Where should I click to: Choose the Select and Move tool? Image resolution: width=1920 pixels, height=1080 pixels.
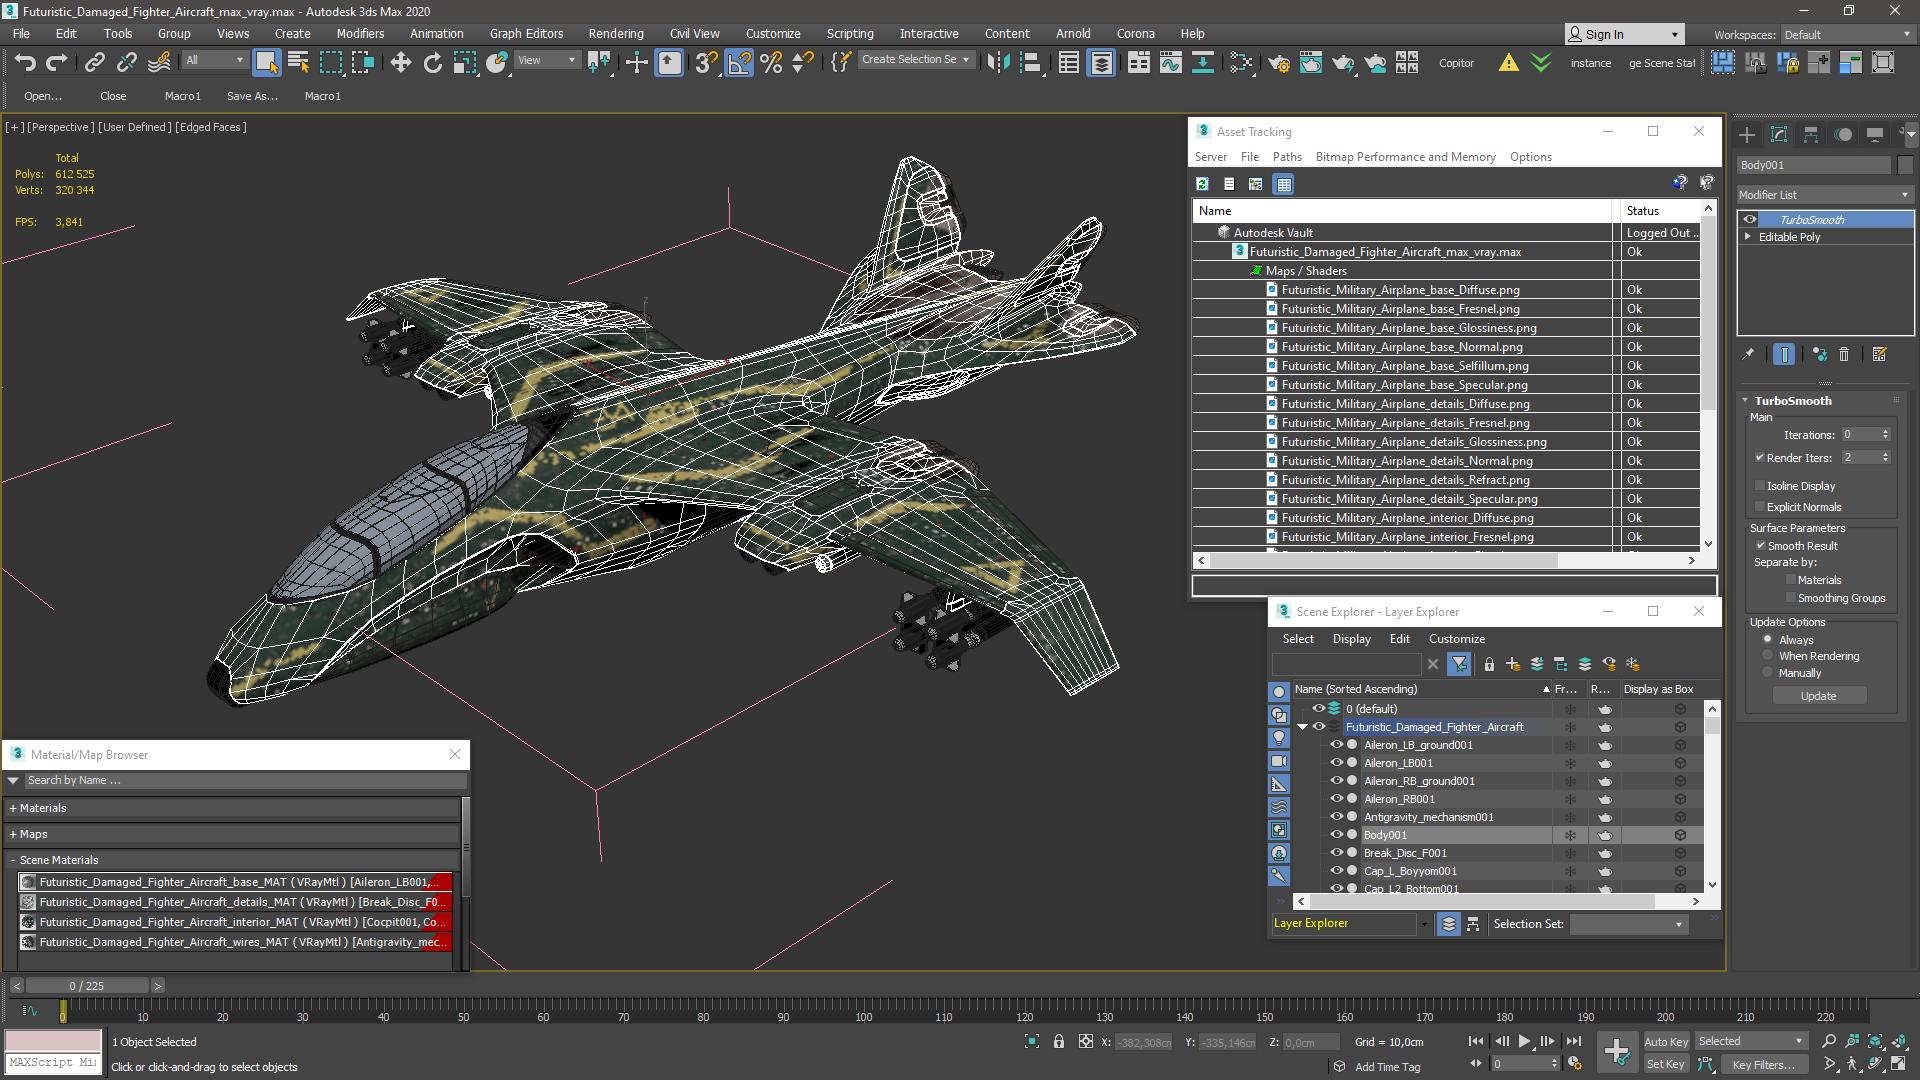(400, 63)
